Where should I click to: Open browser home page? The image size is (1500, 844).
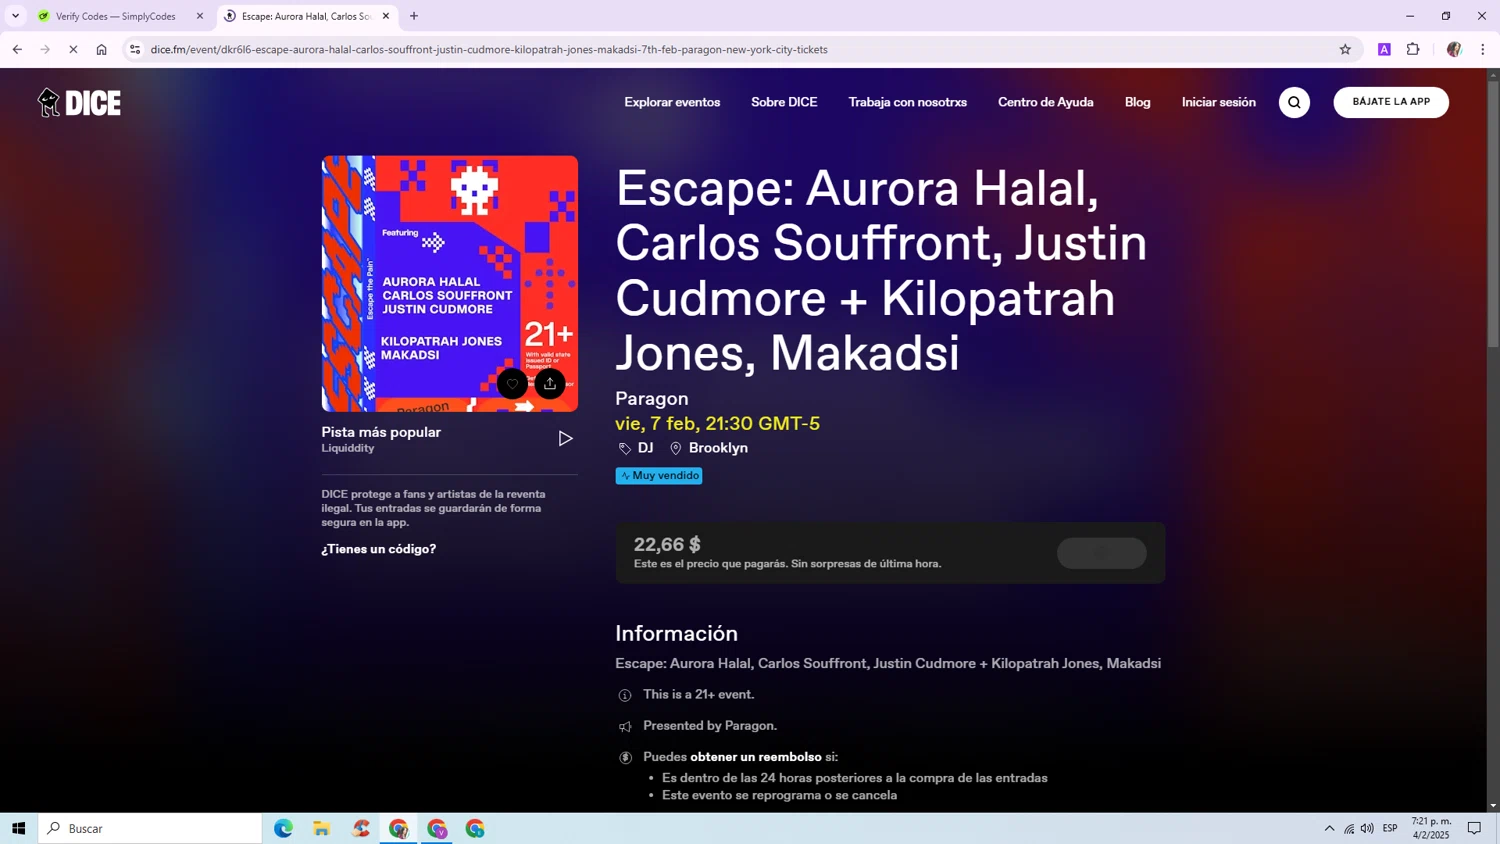[x=101, y=49]
